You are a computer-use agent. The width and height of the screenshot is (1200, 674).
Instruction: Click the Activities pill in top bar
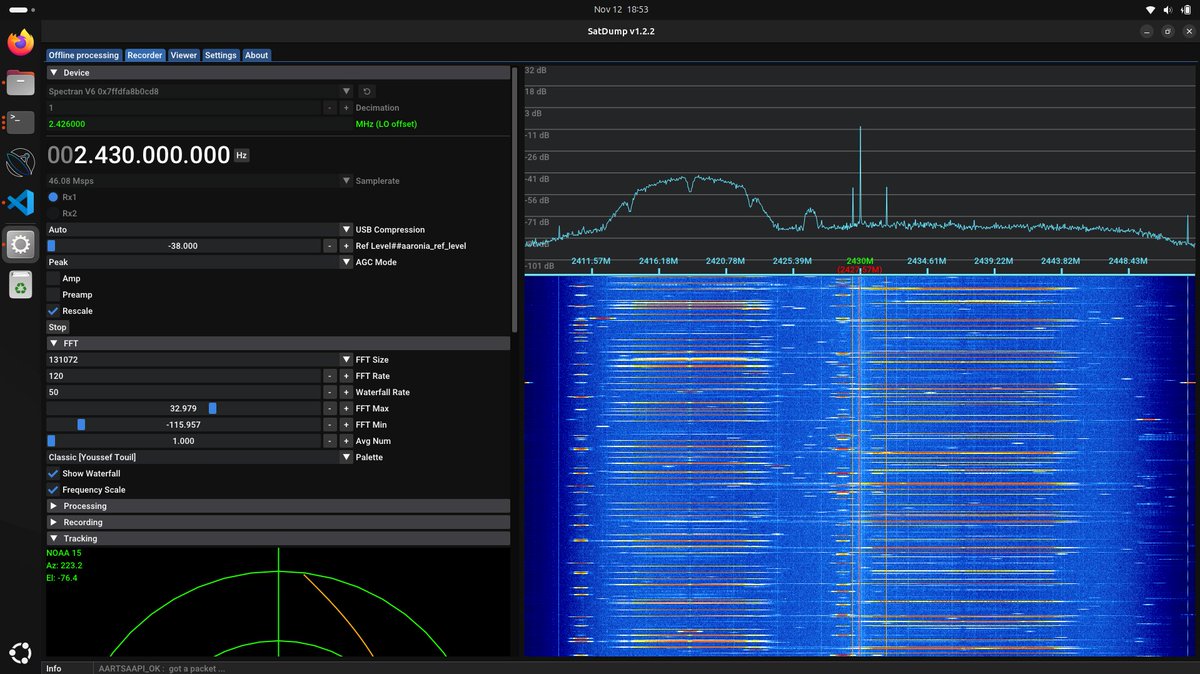pos(23,9)
